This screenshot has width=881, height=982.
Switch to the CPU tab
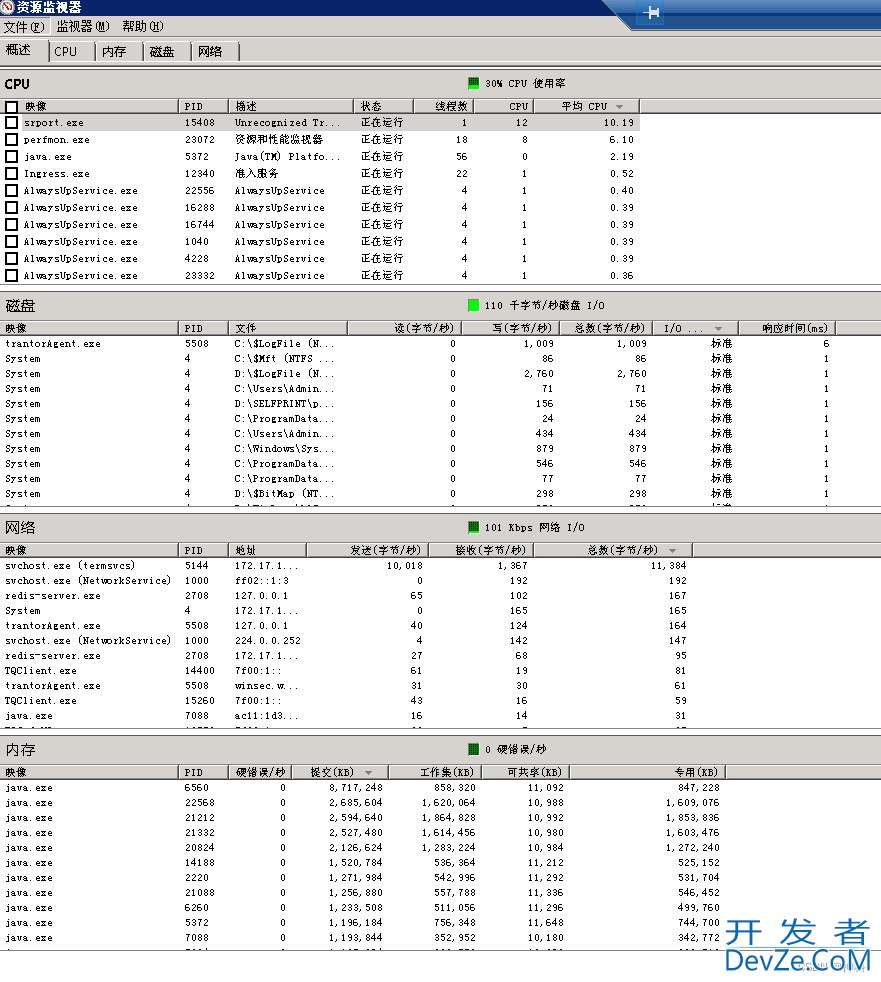(x=71, y=51)
